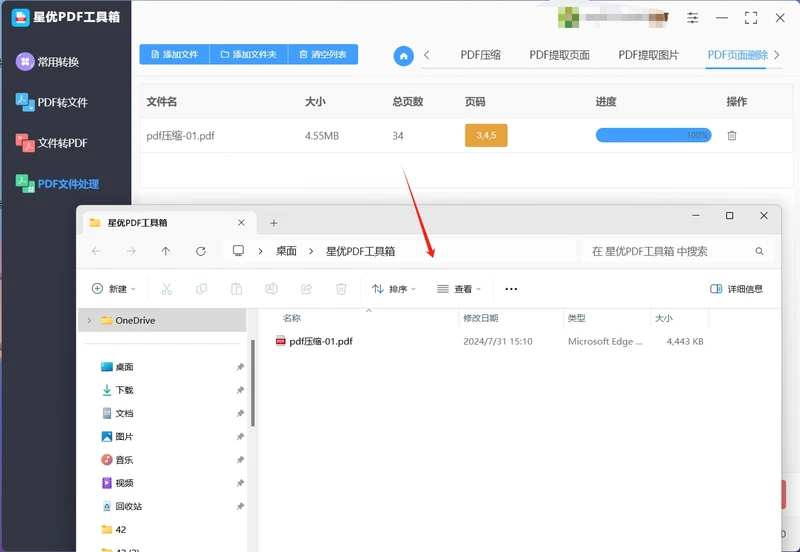Click 星优PDF工具箱 in the address breadcrumb

click(x=360, y=251)
